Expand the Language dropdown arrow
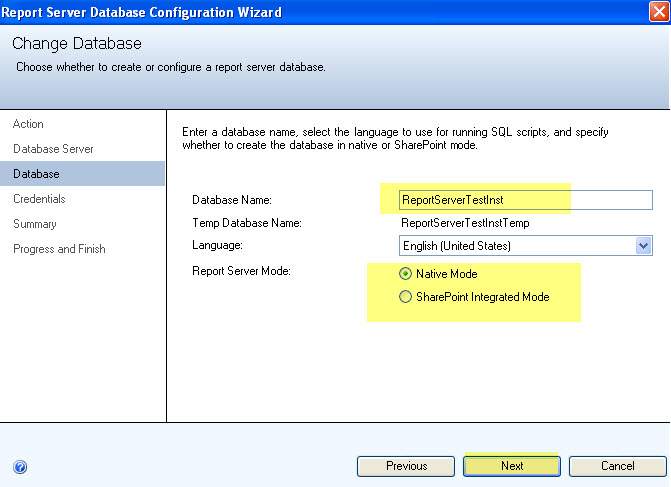This screenshot has height=487, width=671. 643,246
